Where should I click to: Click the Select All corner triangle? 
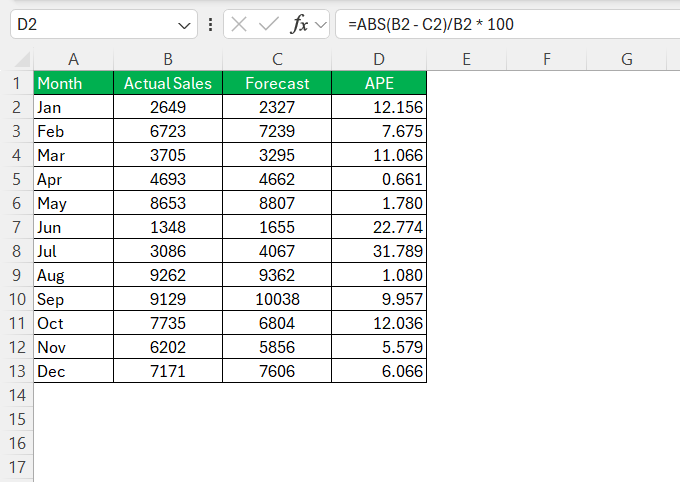[20, 59]
